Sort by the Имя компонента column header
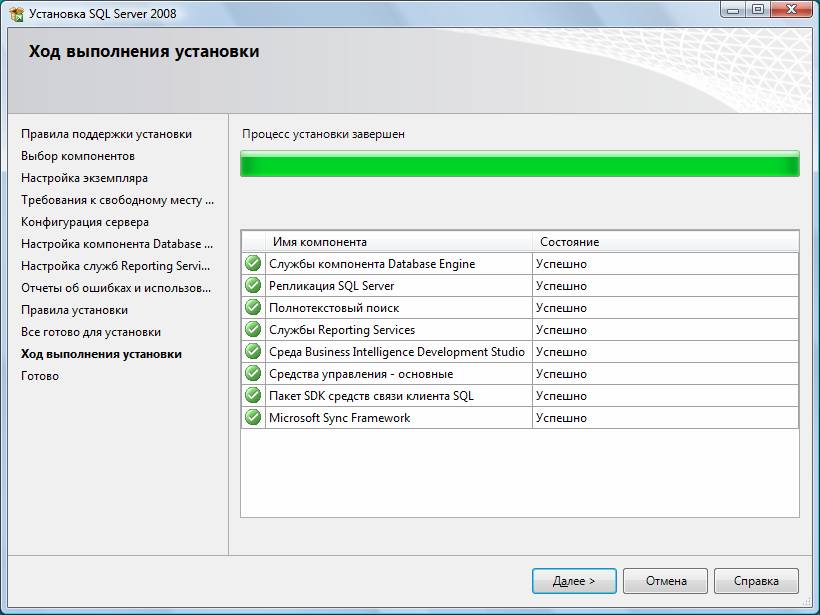Image resolution: width=820 pixels, height=615 pixels. [x=399, y=242]
